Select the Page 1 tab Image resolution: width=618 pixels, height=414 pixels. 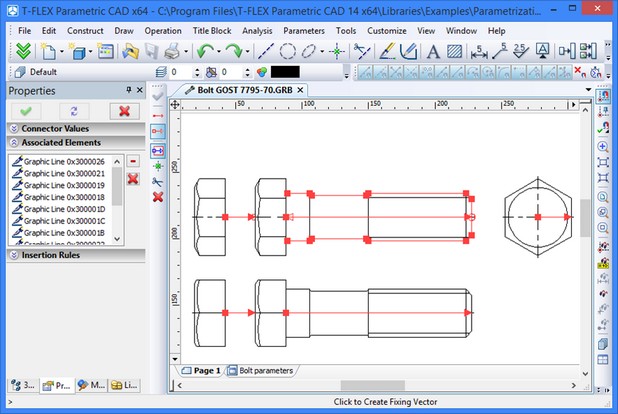coord(201,371)
